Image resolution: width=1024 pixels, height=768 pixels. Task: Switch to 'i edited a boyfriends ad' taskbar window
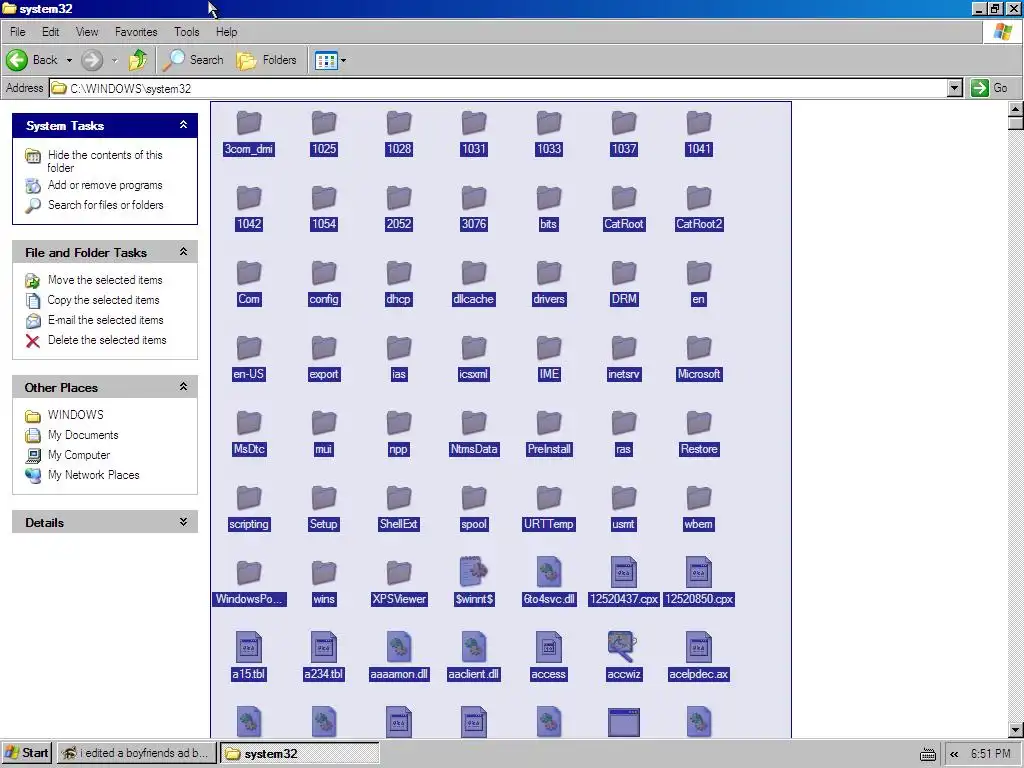136,753
